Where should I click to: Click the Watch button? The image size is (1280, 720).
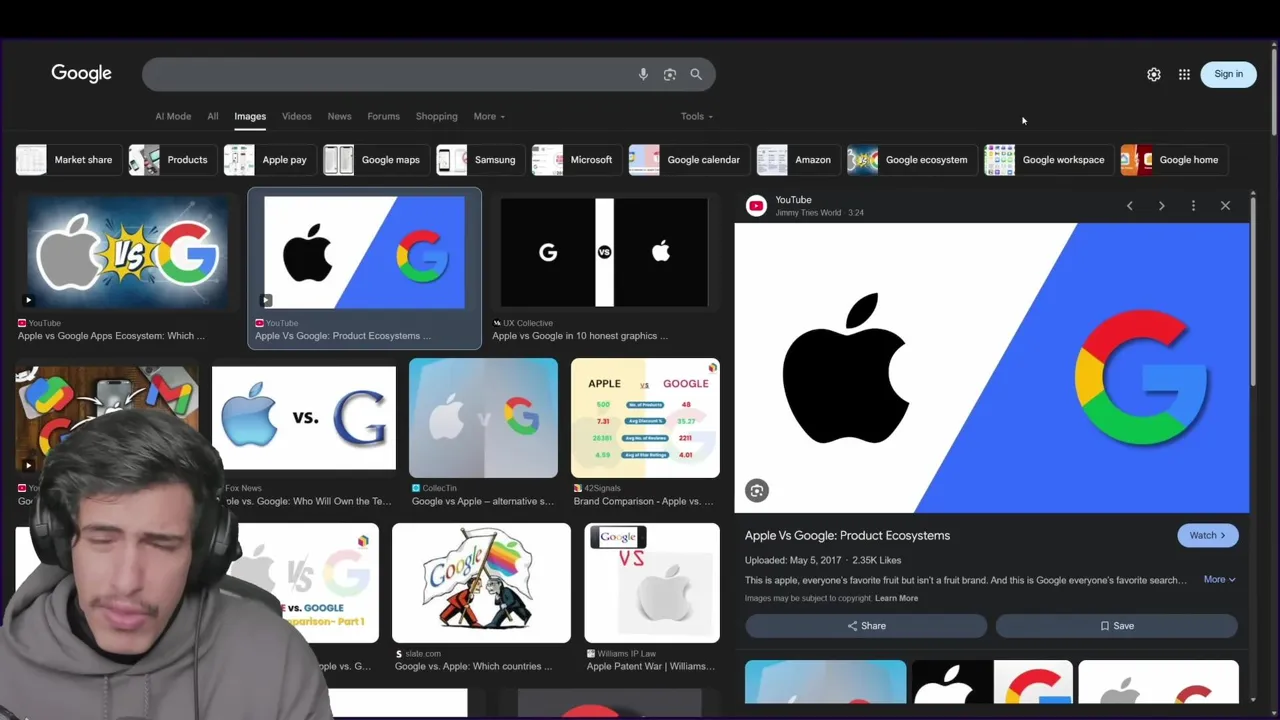tap(1208, 535)
